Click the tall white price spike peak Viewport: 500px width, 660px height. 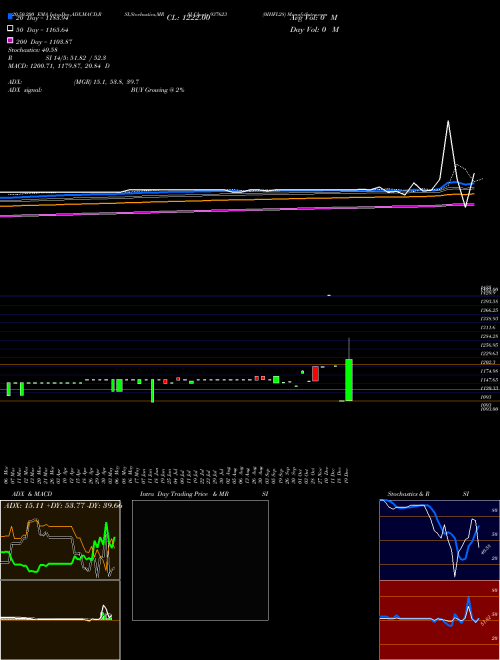tap(448, 122)
